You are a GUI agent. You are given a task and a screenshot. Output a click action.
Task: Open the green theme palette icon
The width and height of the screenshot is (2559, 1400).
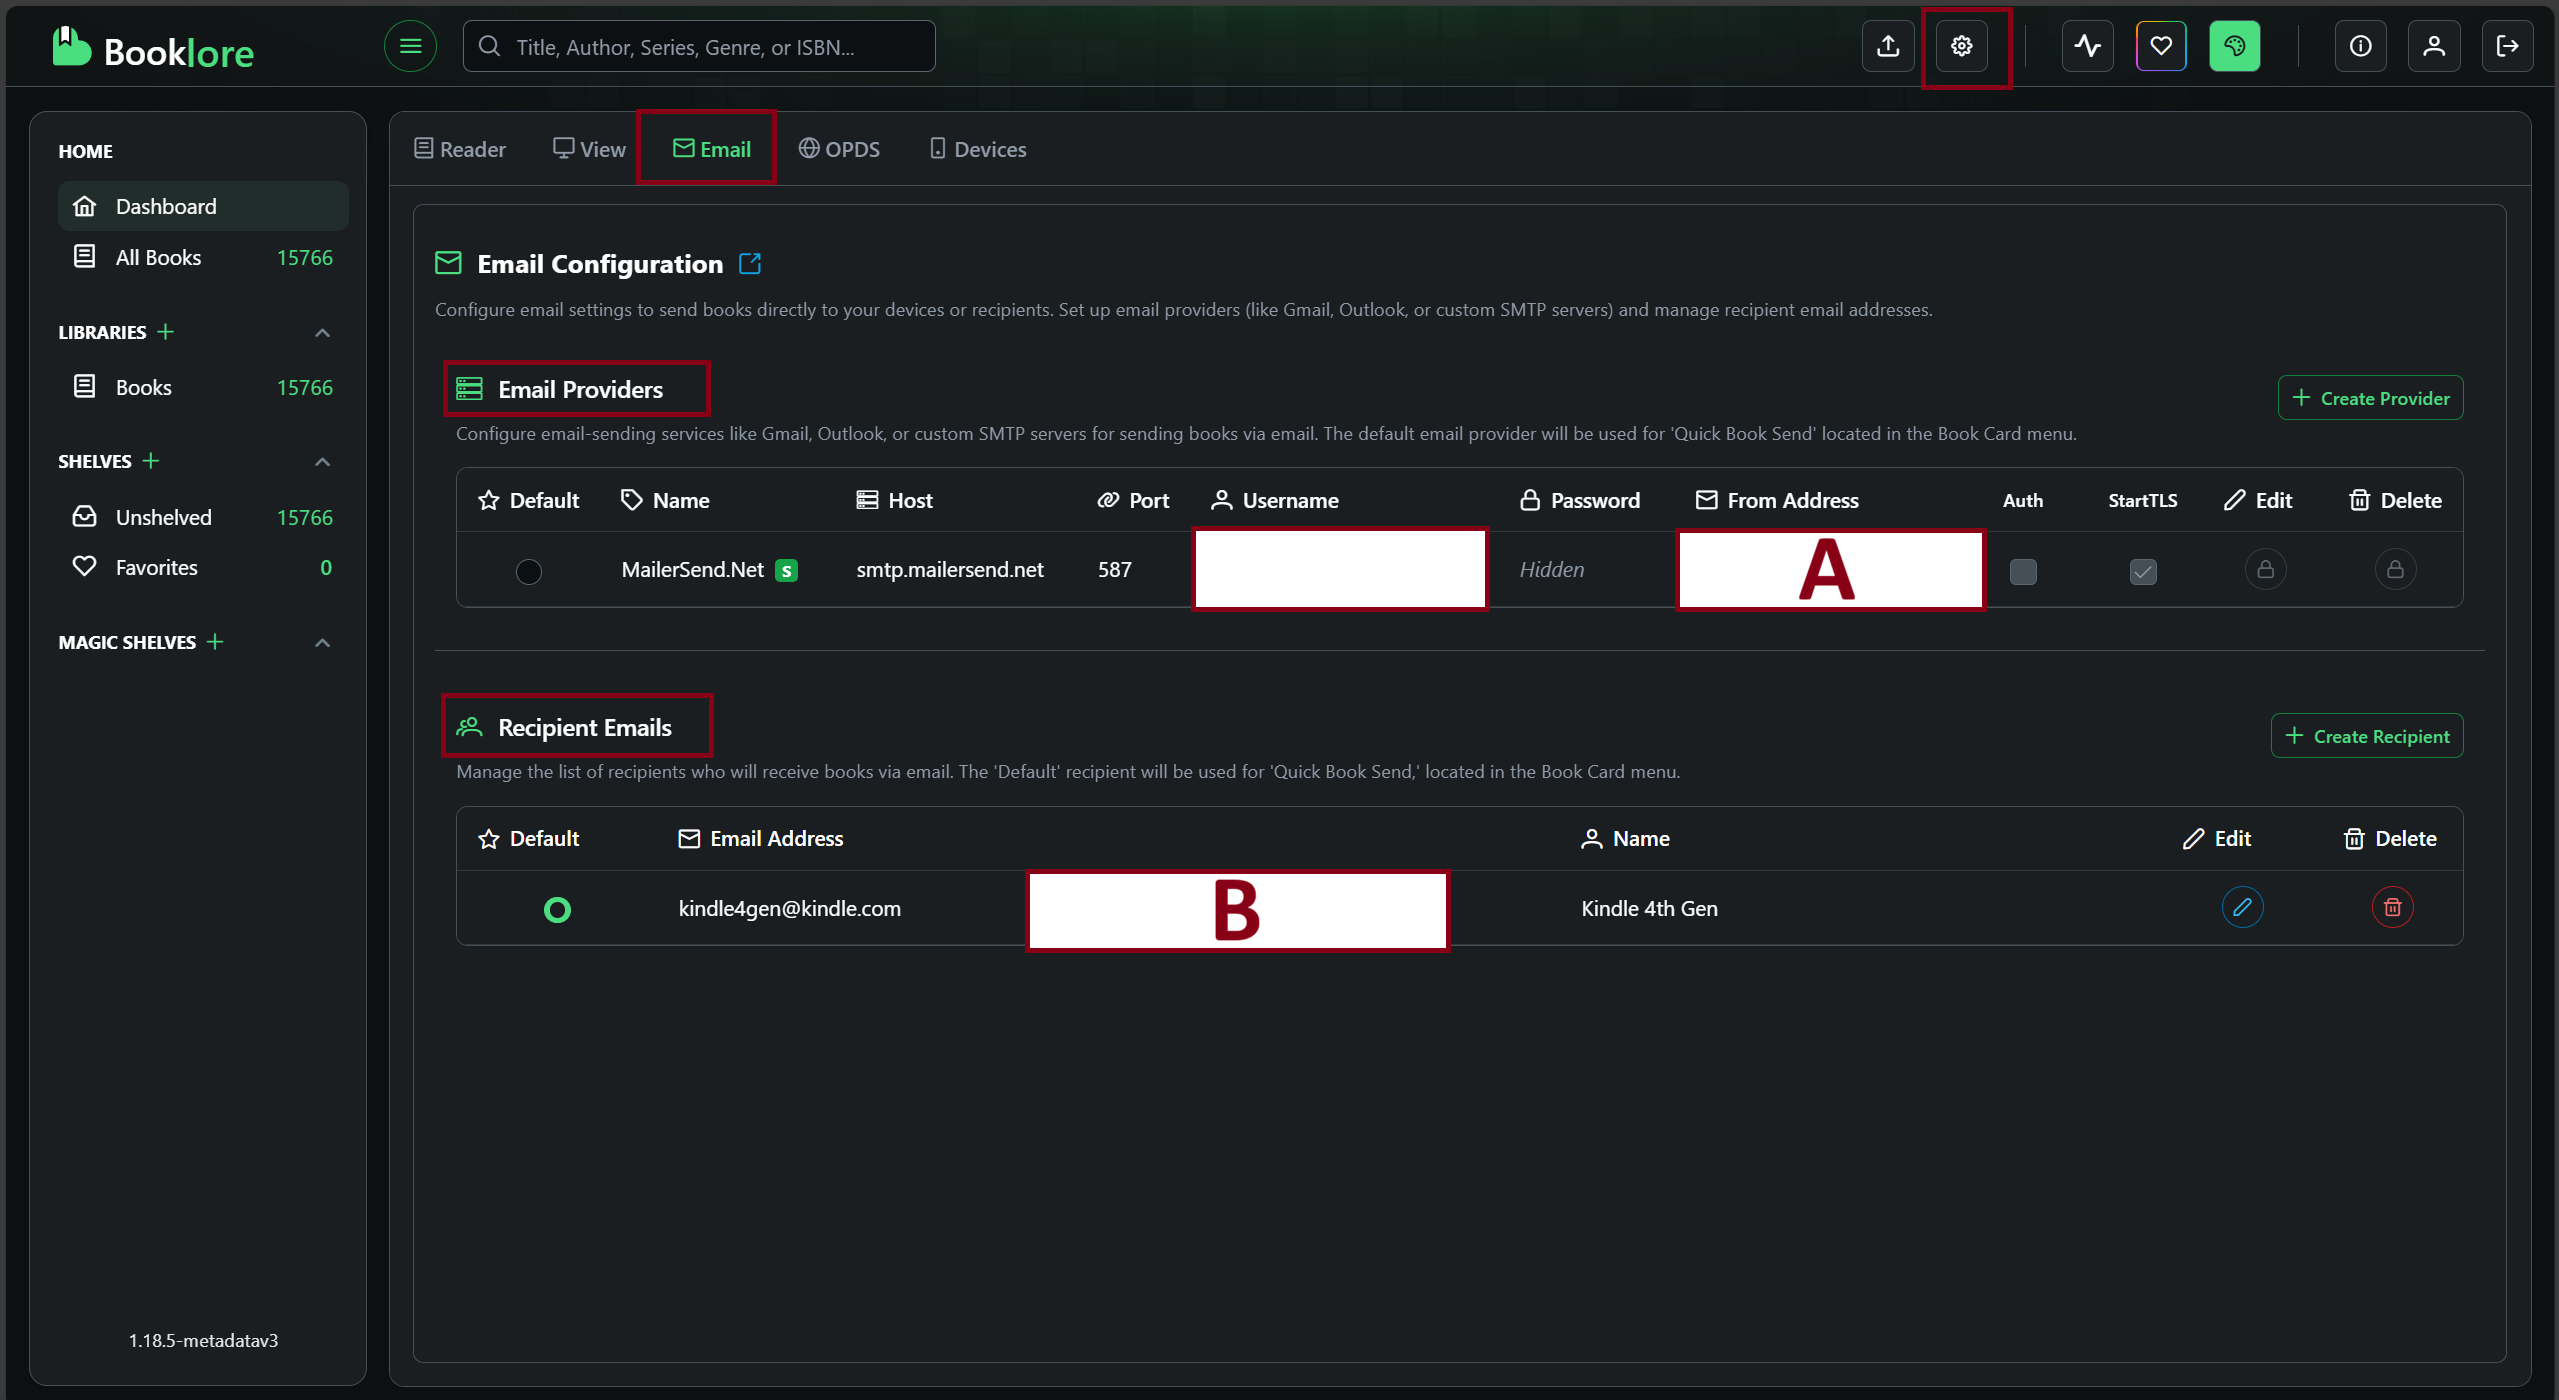coord(2234,46)
